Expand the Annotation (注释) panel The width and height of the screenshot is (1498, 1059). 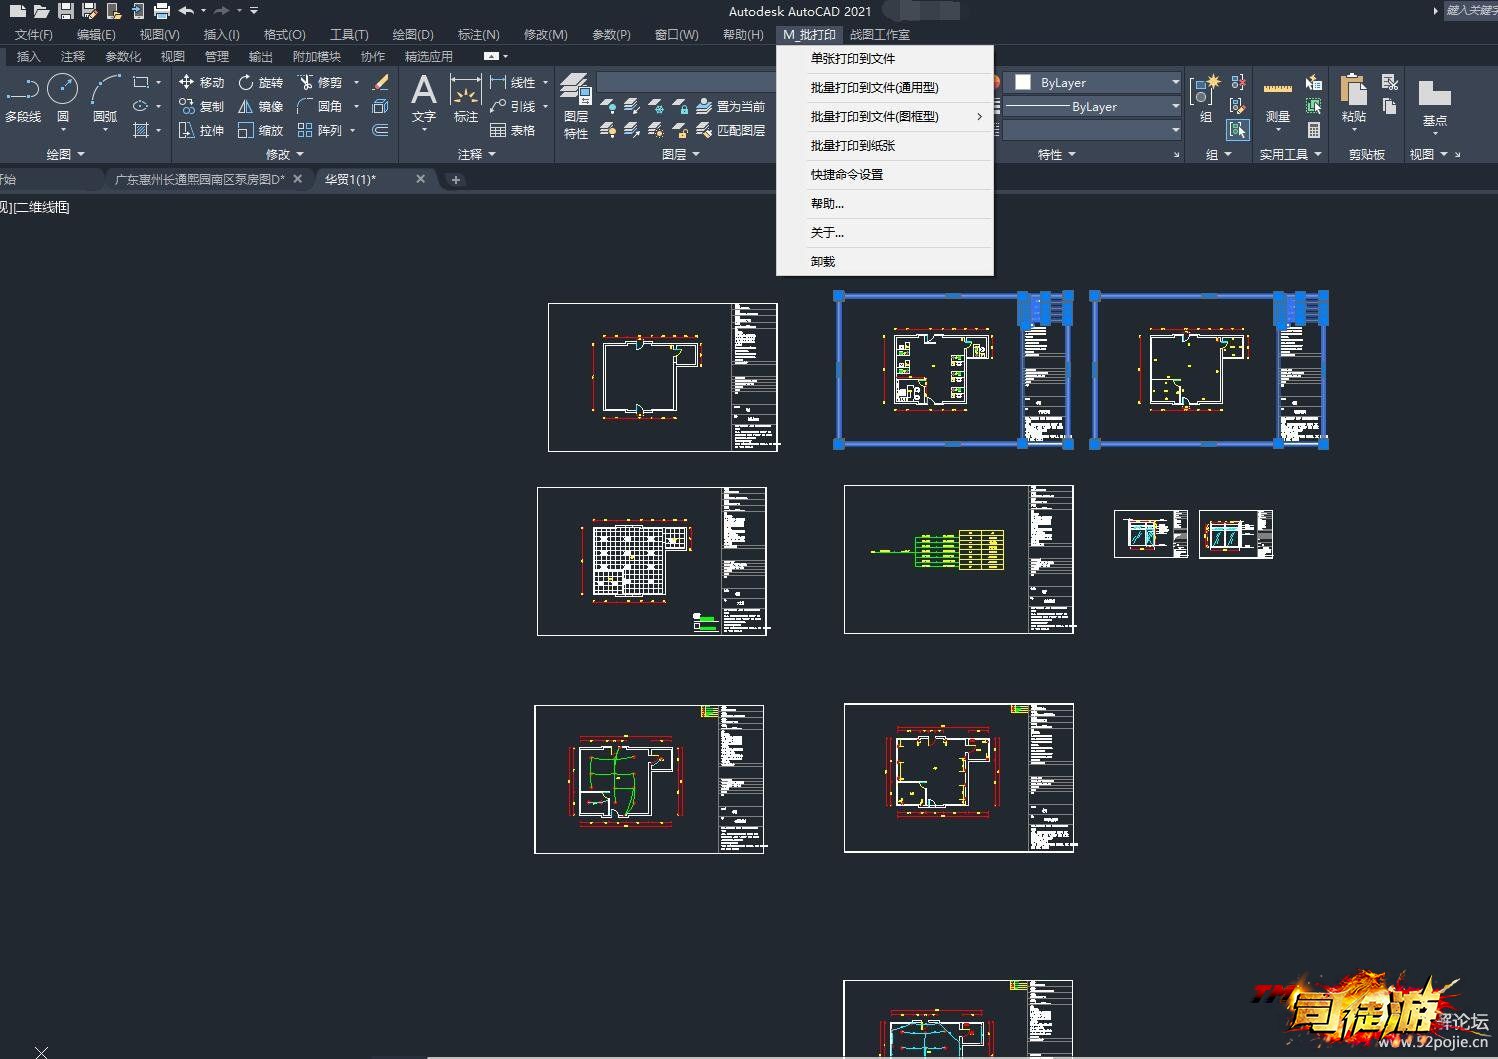477,154
